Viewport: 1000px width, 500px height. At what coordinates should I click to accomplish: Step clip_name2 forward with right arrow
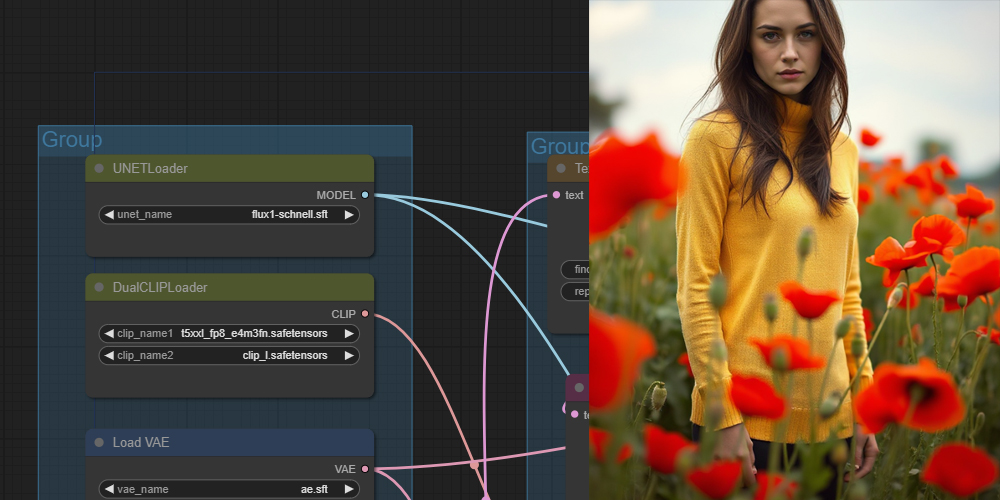pos(349,355)
